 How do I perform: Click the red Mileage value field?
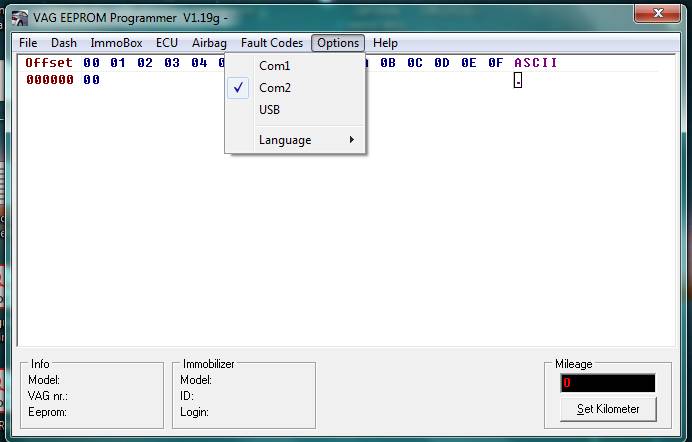(x=607, y=383)
